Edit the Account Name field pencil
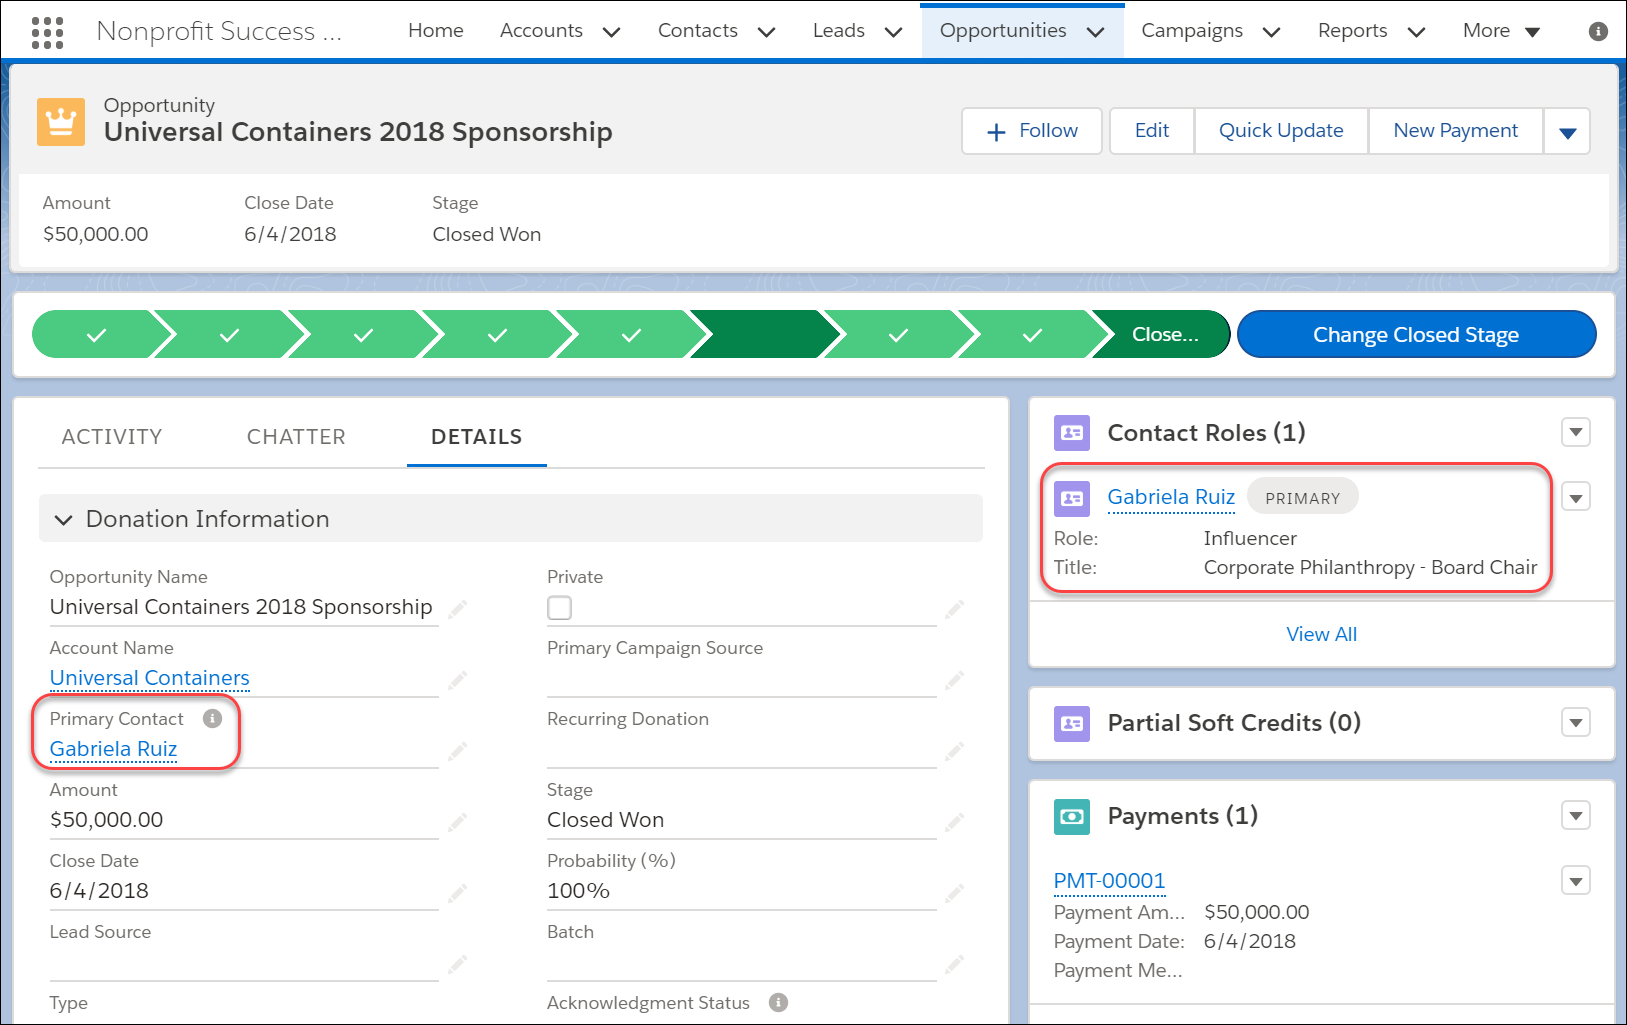This screenshot has height=1025, width=1627. click(x=457, y=680)
